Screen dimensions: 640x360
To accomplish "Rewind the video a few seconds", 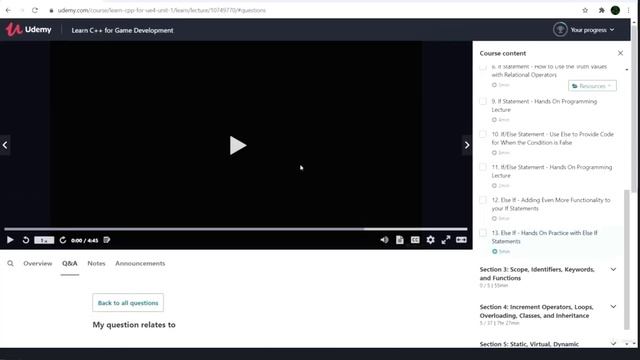I will 26,240.
